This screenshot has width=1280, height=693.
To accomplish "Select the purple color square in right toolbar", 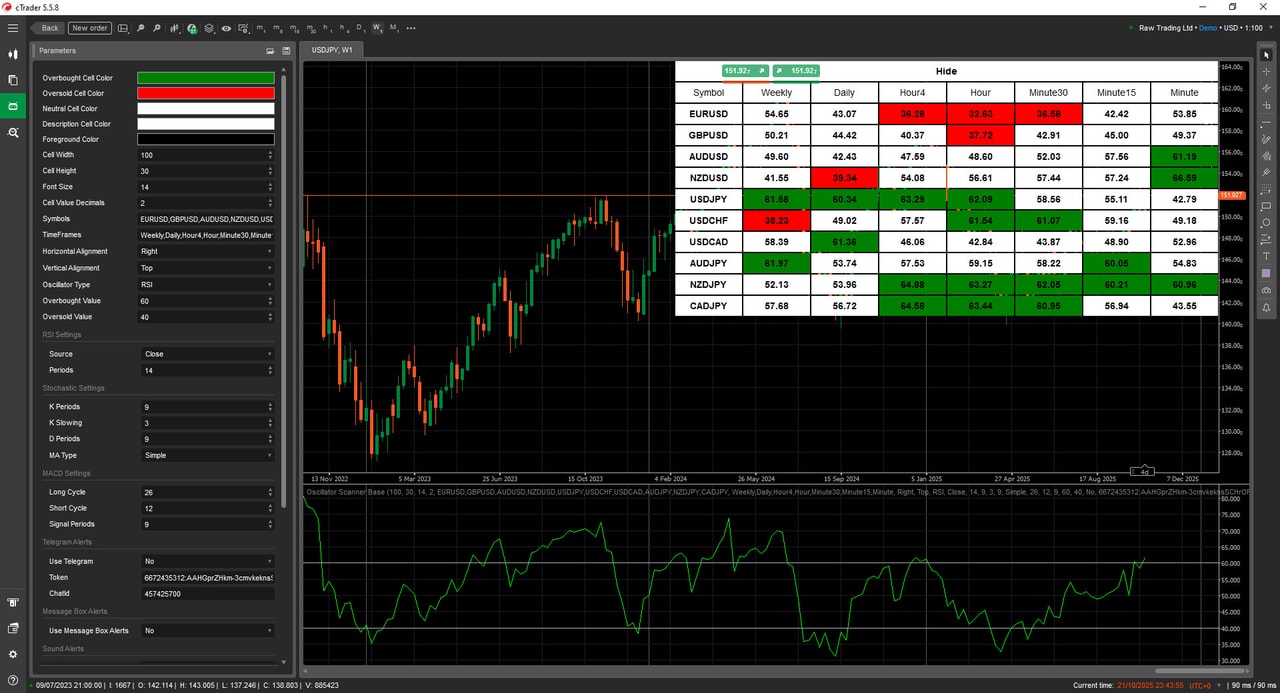I will click(x=1266, y=272).
